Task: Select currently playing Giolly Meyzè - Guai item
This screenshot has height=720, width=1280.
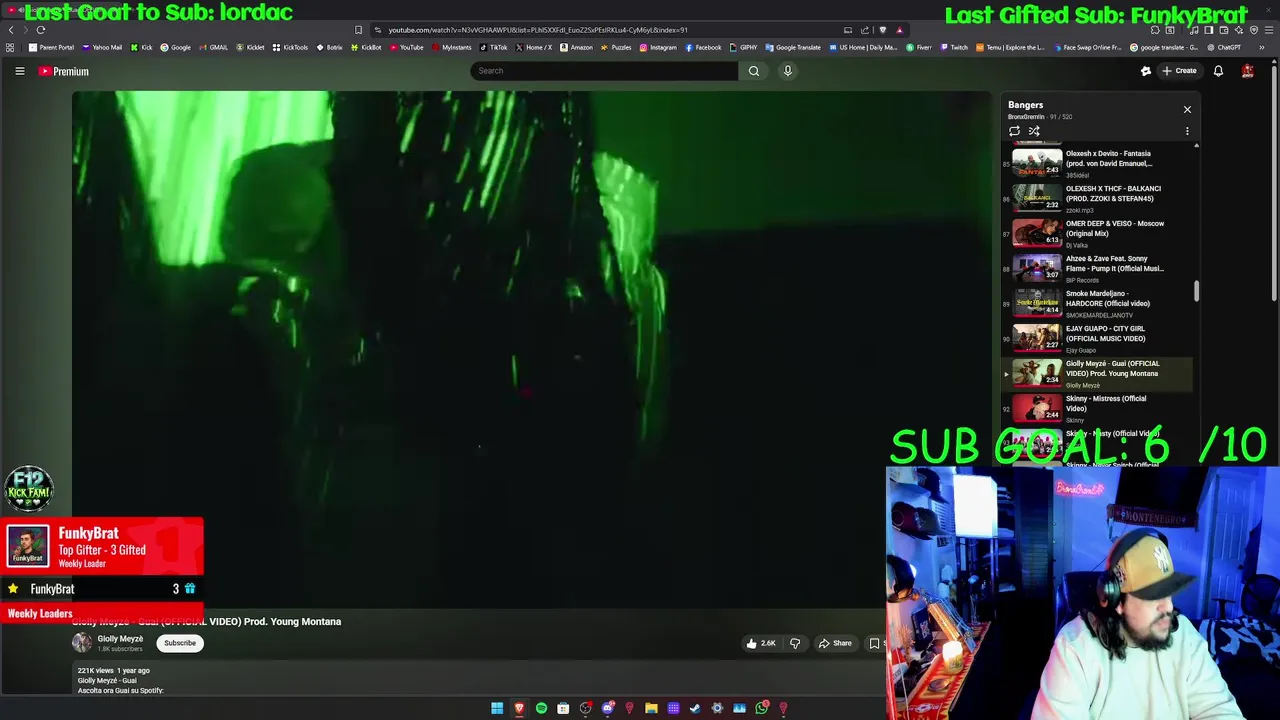Action: point(1098,373)
